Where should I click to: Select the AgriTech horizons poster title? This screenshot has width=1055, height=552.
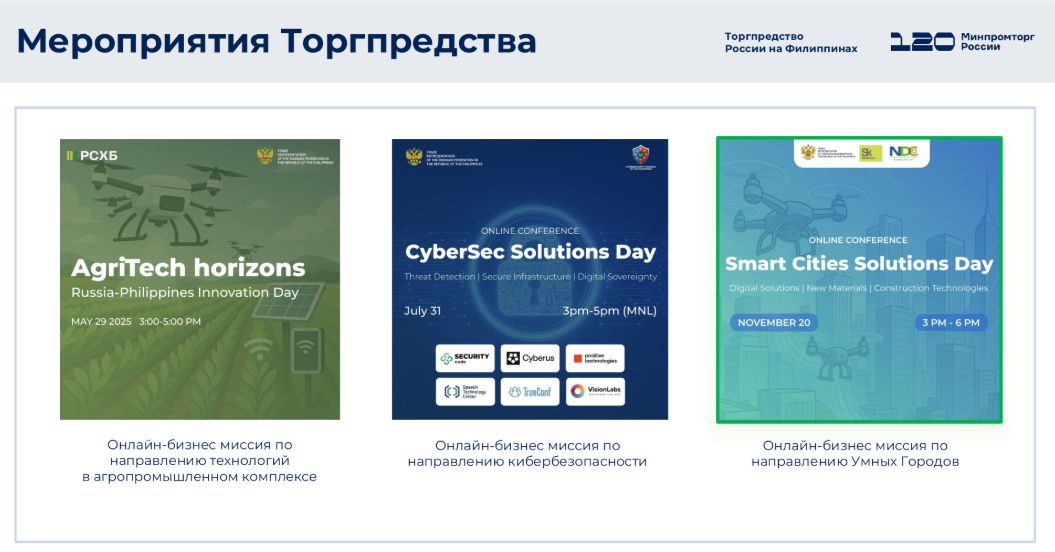pyautogui.click(x=188, y=268)
